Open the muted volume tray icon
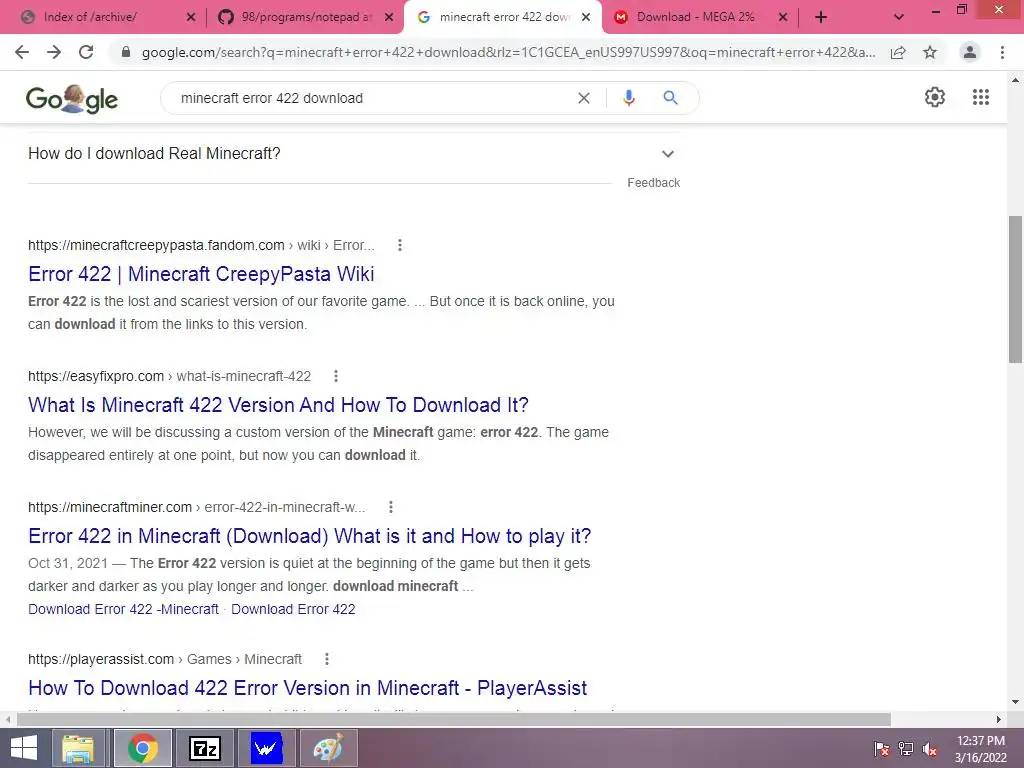This screenshot has height=768, width=1024. click(x=930, y=749)
